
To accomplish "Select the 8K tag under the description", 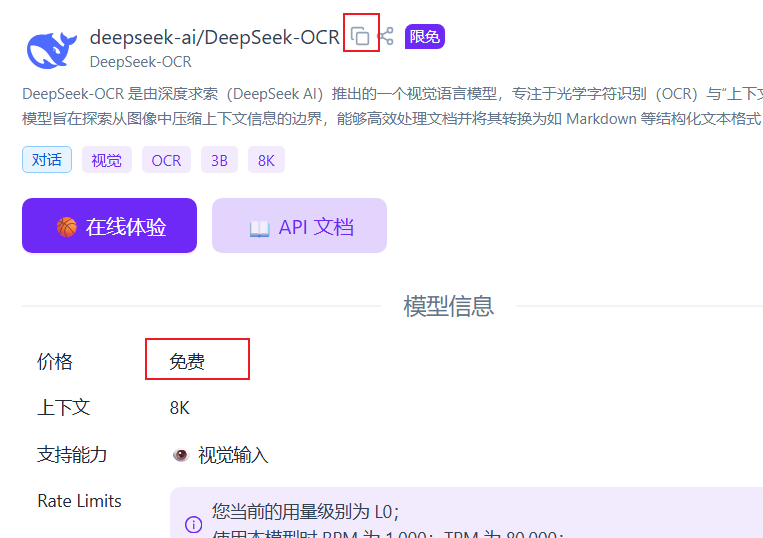I will [266, 160].
